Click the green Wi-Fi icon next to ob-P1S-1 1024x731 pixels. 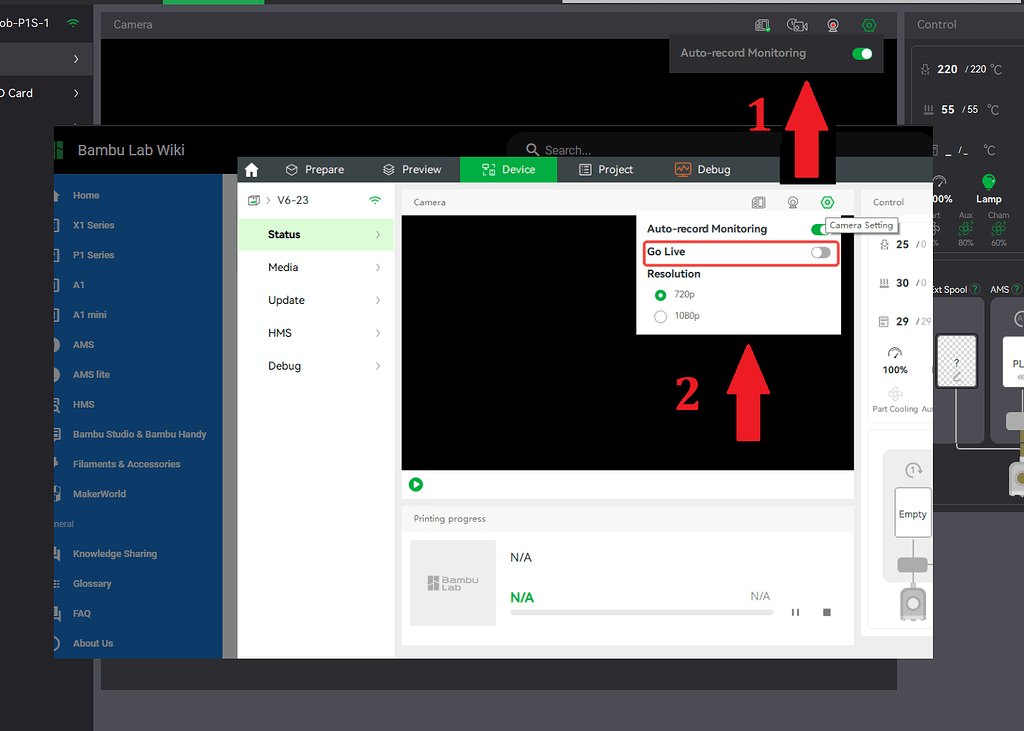[73, 23]
